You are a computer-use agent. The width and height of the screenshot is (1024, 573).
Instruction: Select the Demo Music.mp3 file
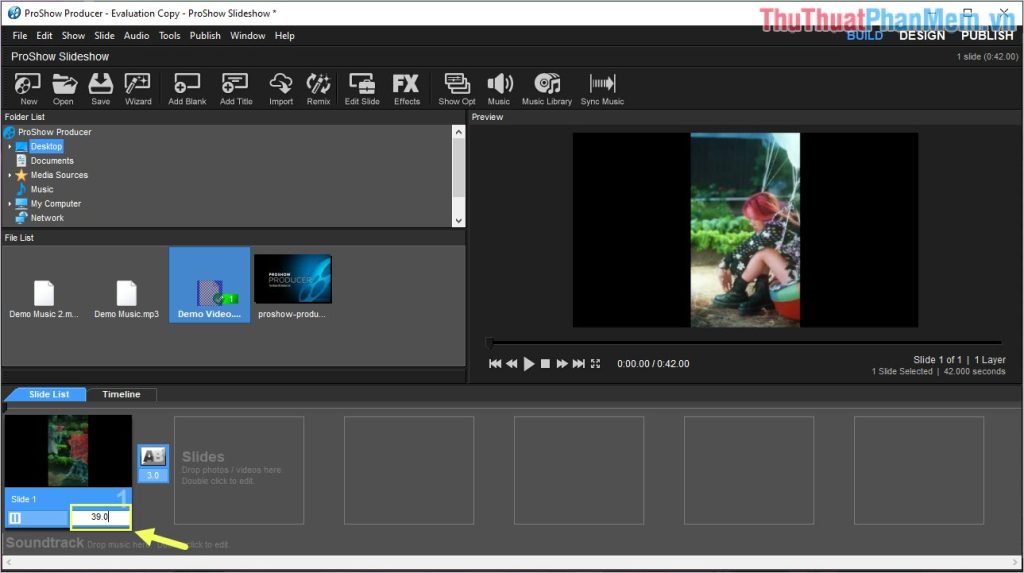(x=126, y=299)
